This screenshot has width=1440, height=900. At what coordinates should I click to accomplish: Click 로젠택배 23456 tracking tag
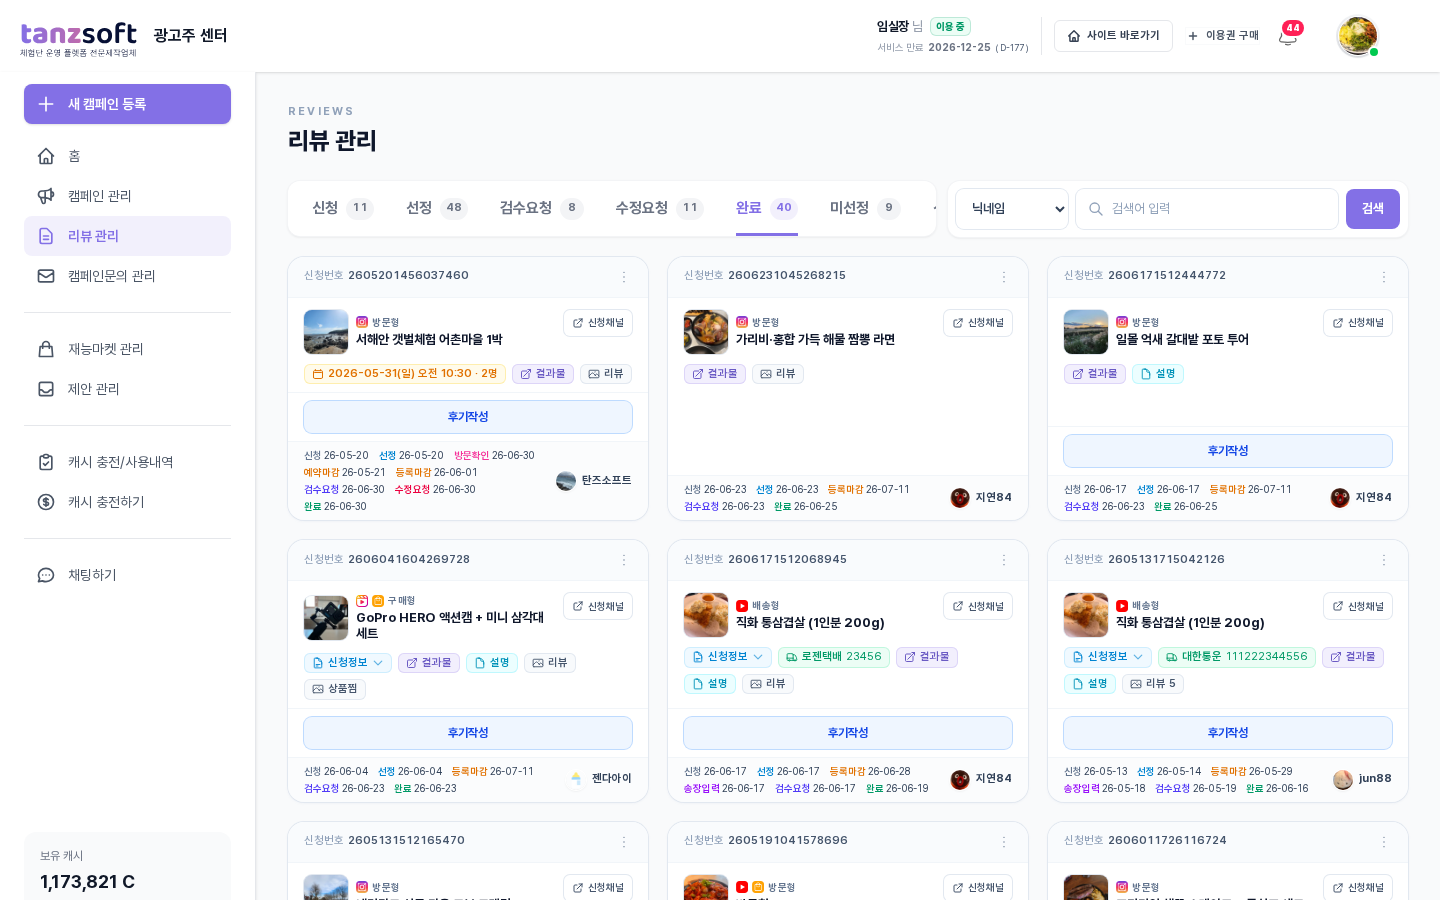click(834, 657)
